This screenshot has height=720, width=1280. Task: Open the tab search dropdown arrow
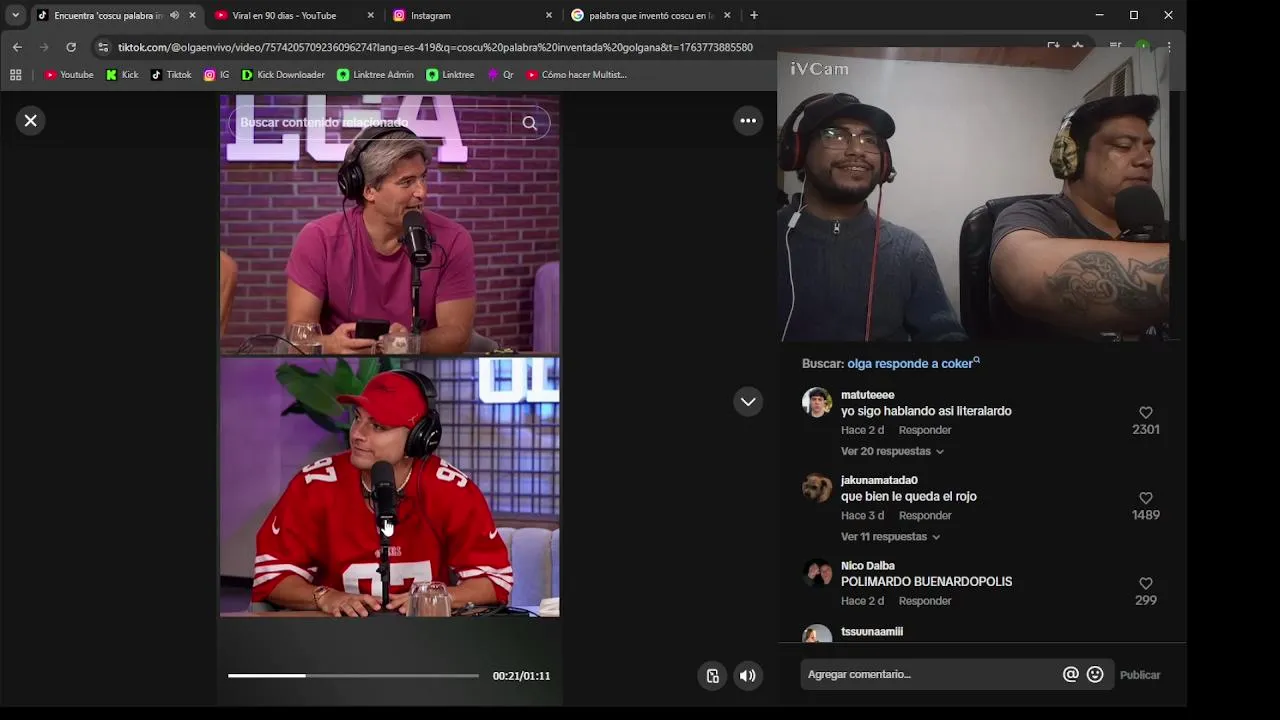[x=15, y=15]
